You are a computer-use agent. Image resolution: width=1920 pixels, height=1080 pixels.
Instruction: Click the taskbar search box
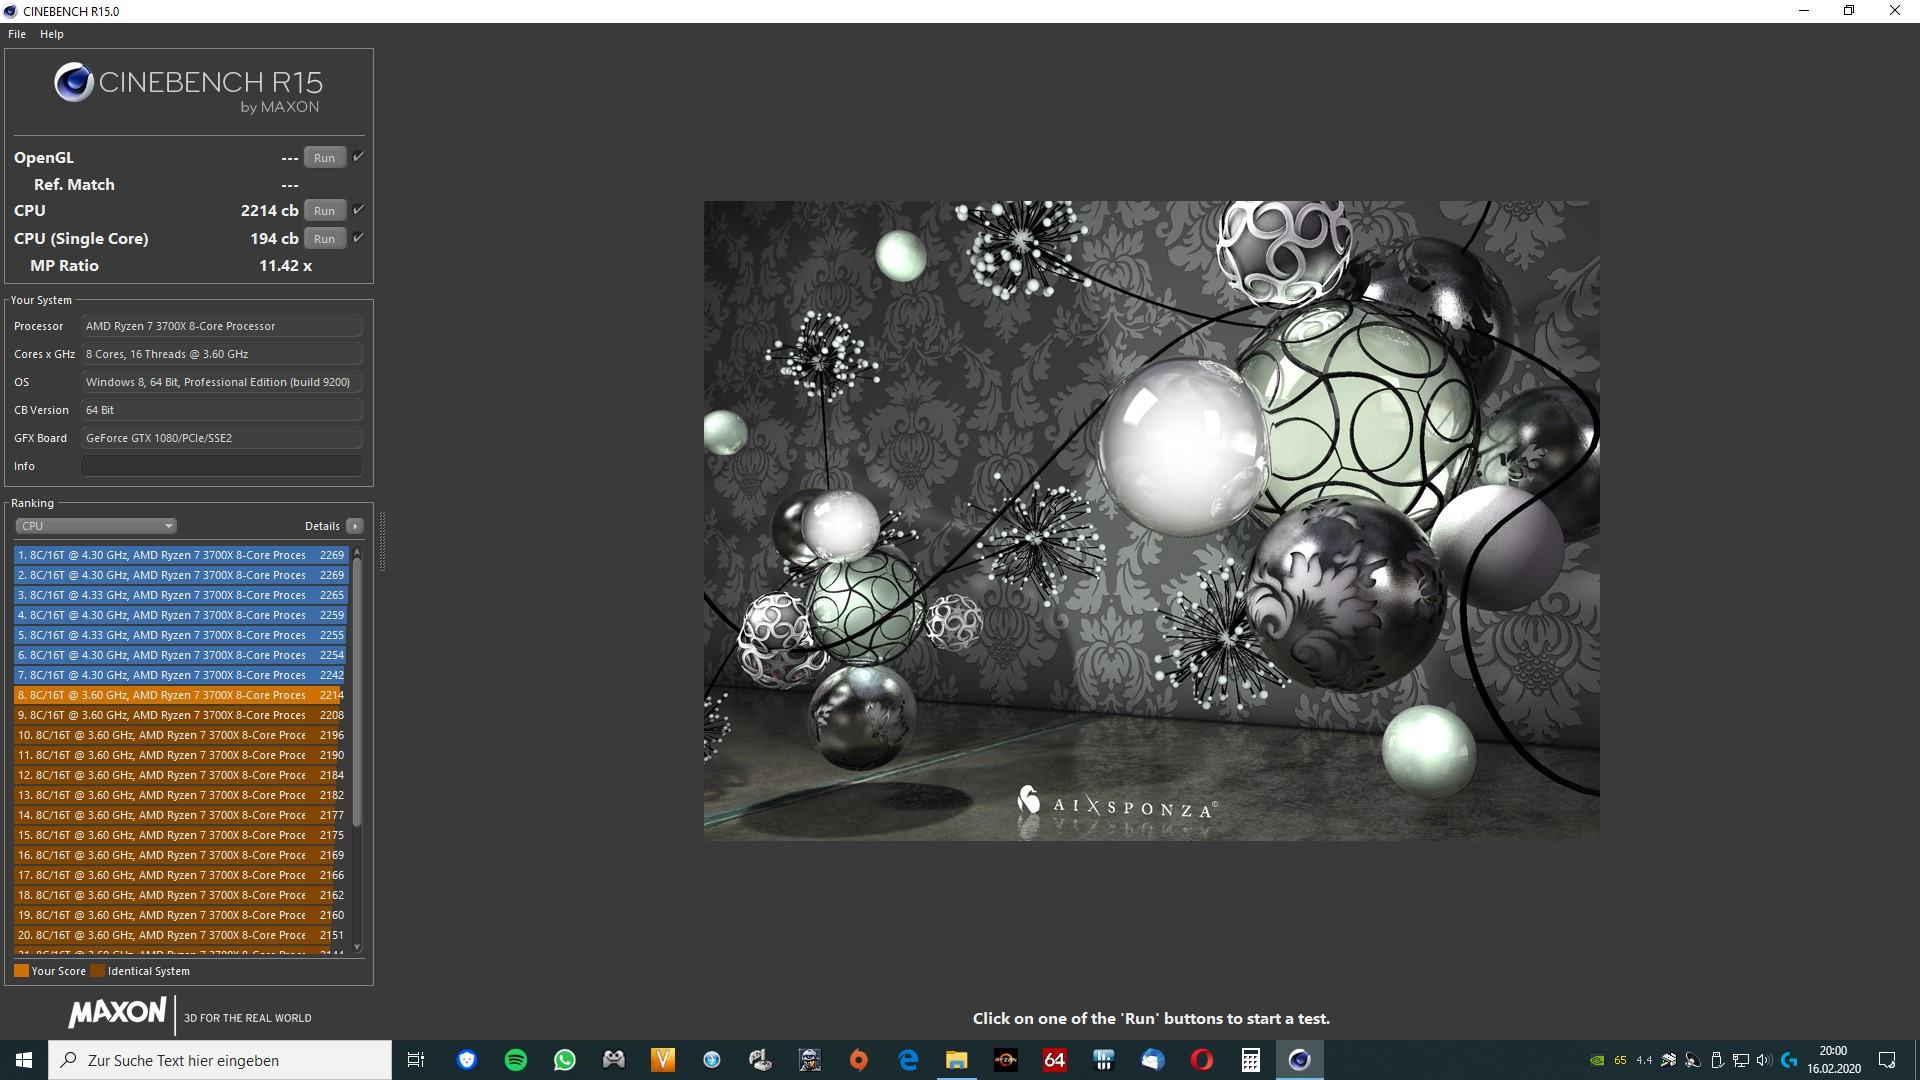220,1060
